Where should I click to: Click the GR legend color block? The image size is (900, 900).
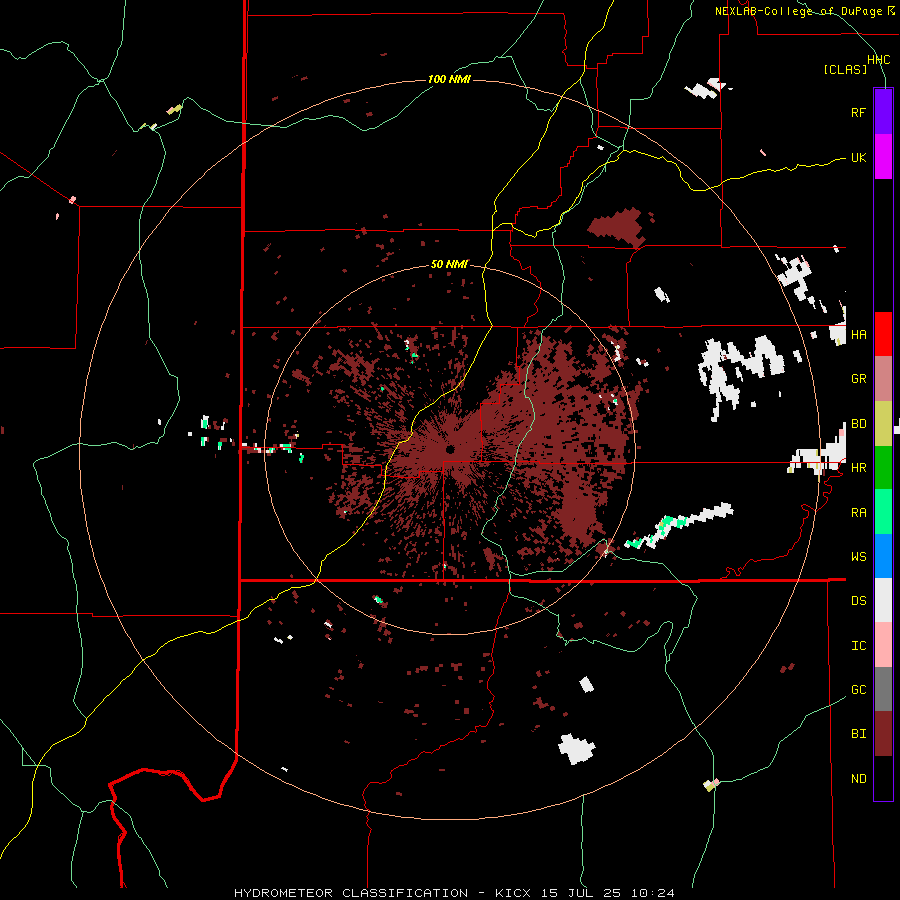(x=883, y=379)
